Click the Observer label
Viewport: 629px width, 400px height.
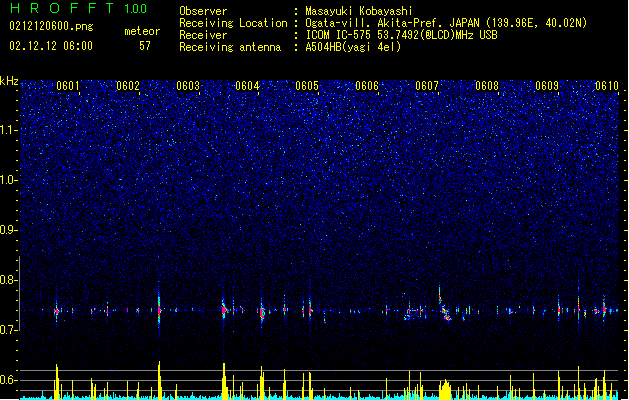203,11
